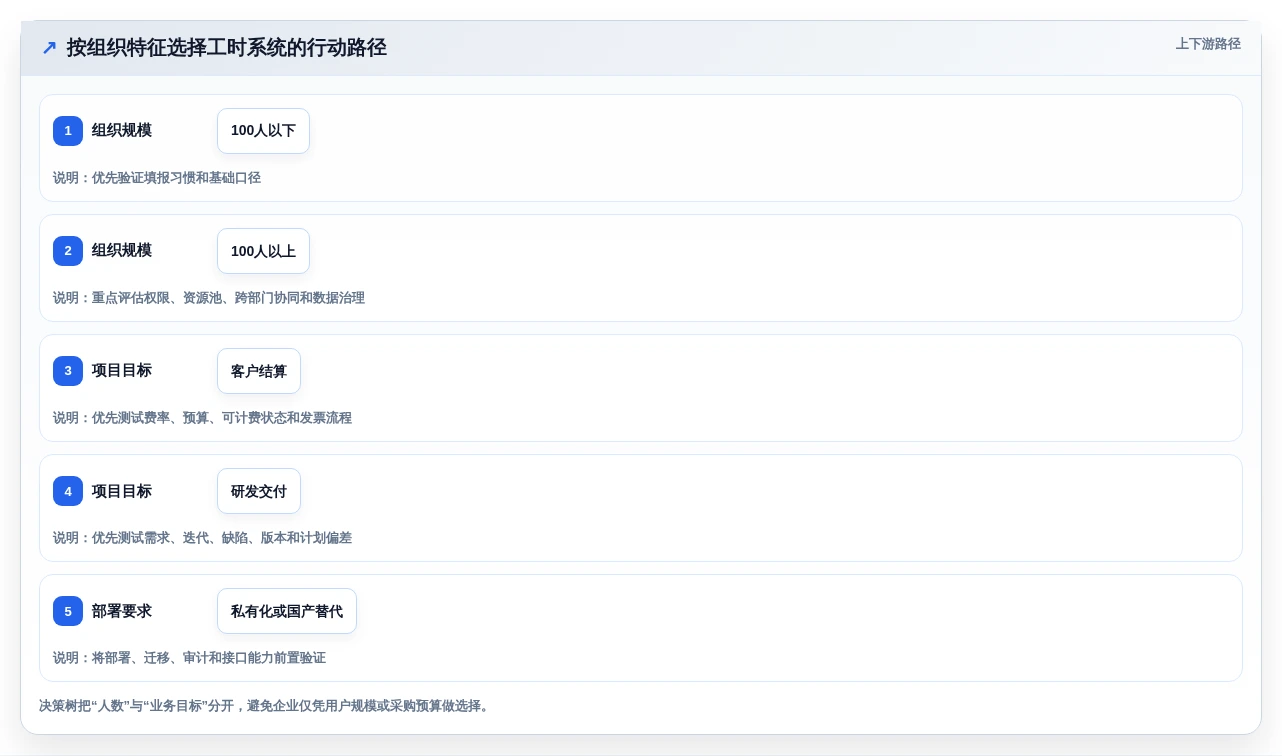Click the footer note starting with 决策树把
Viewport: 1282px width, 756px height.
click(x=267, y=706)
